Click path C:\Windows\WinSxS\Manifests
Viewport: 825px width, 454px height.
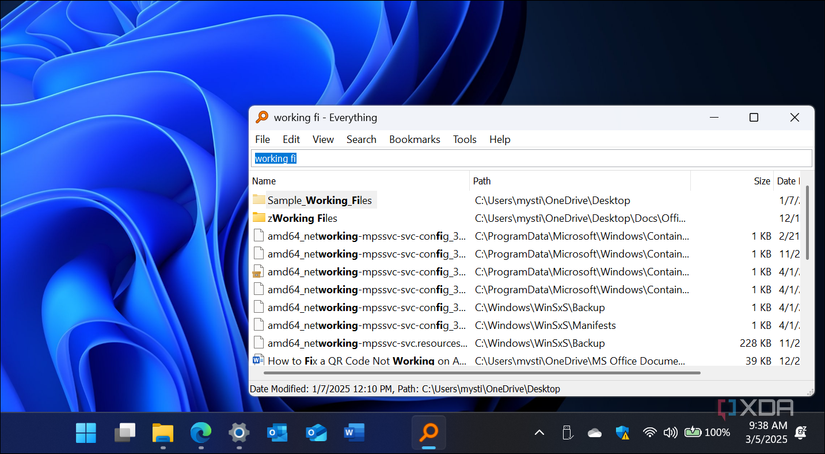pos(545,325)
